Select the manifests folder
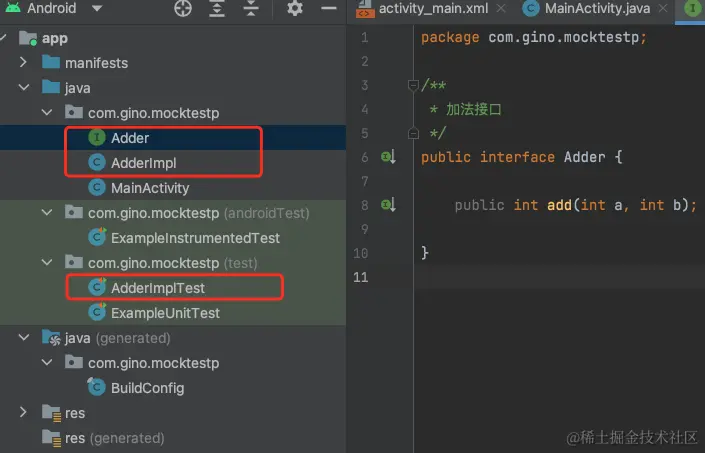705x453 pixels. click(x=96, y=63)
